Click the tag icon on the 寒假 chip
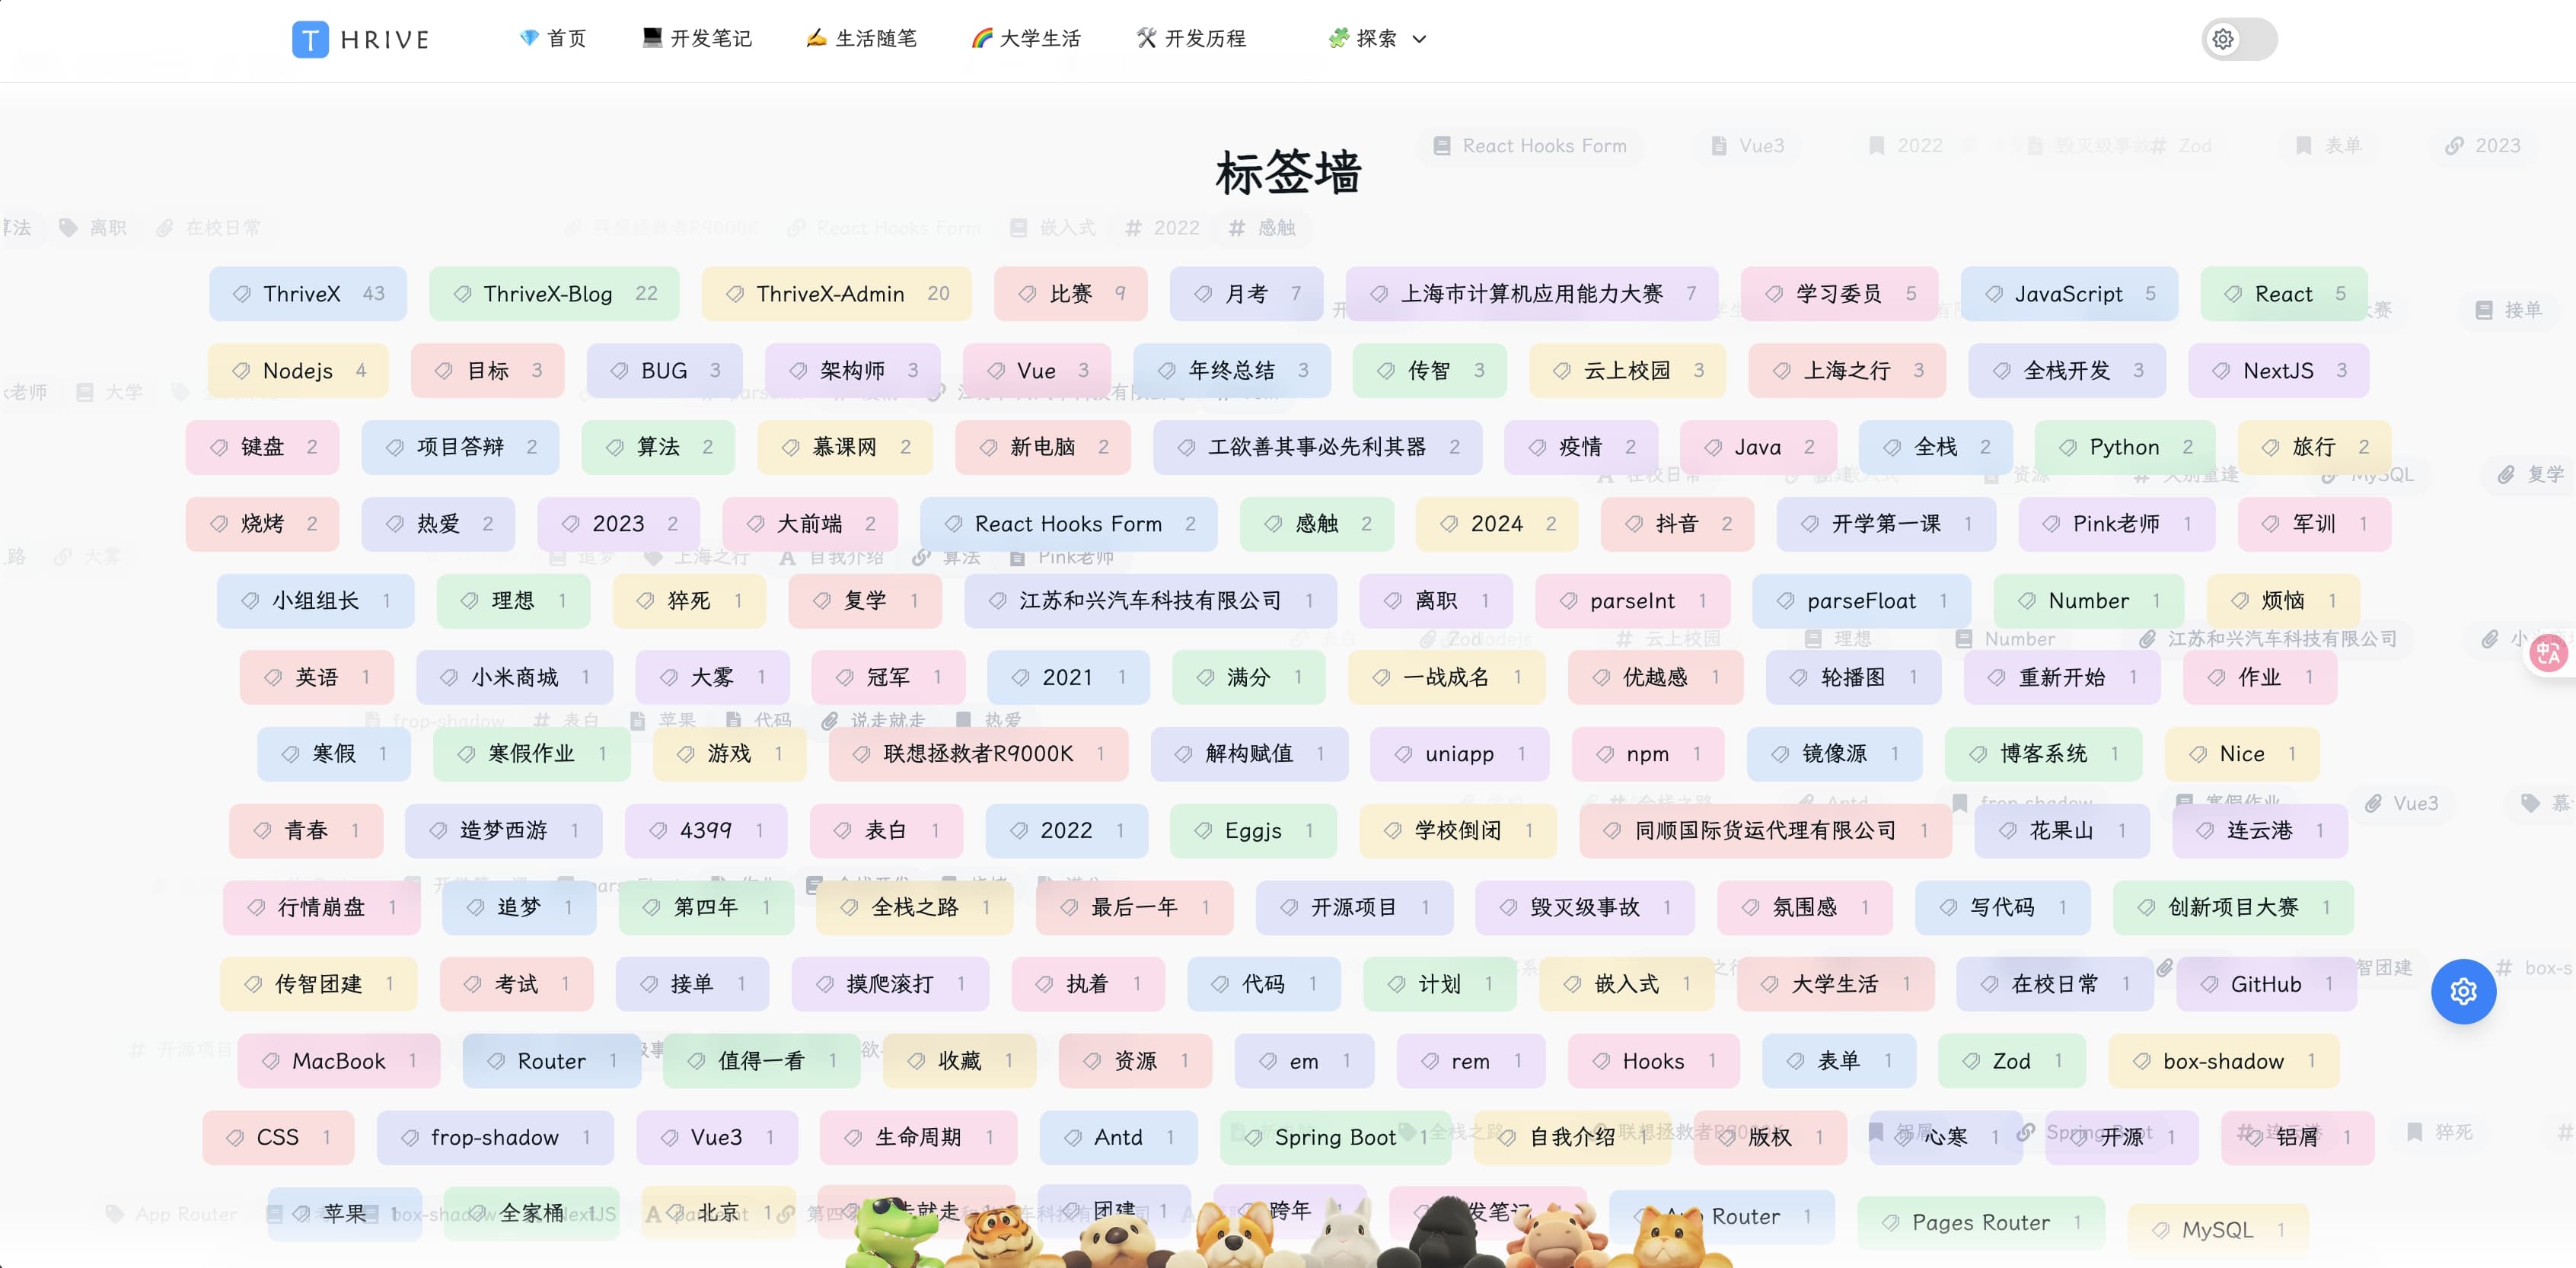The height and width of the screenshot is (1268, 2576). pyautogui.click(x=289, y=754)
